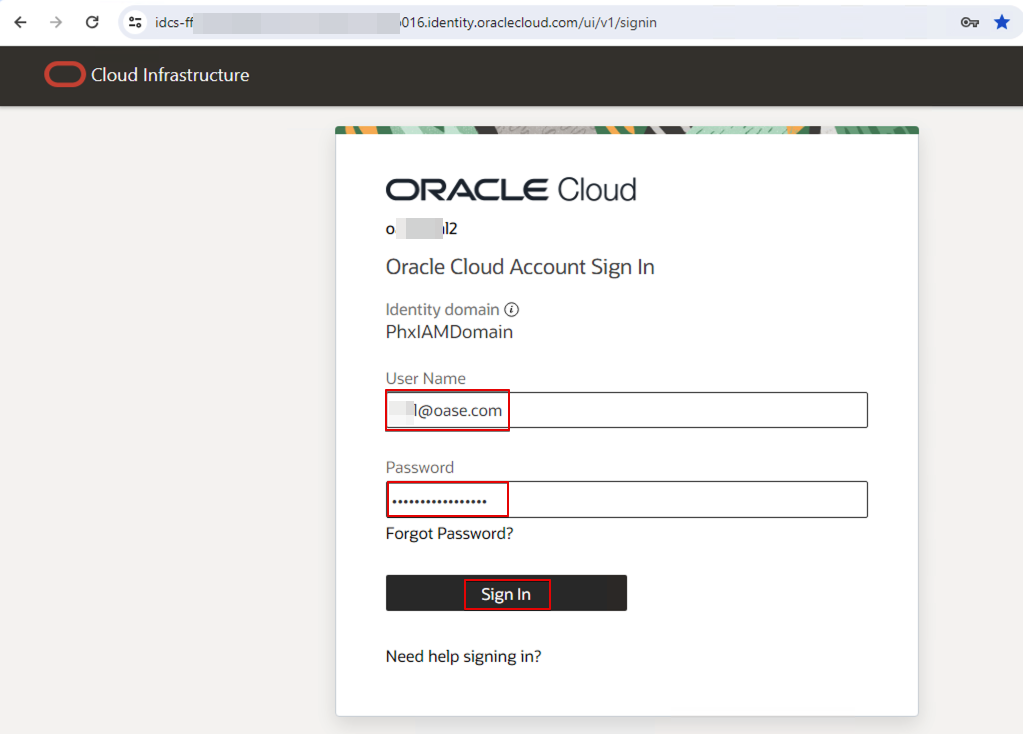Click the address bar URL
1023x734 pixels.
(x=405, y=22)
